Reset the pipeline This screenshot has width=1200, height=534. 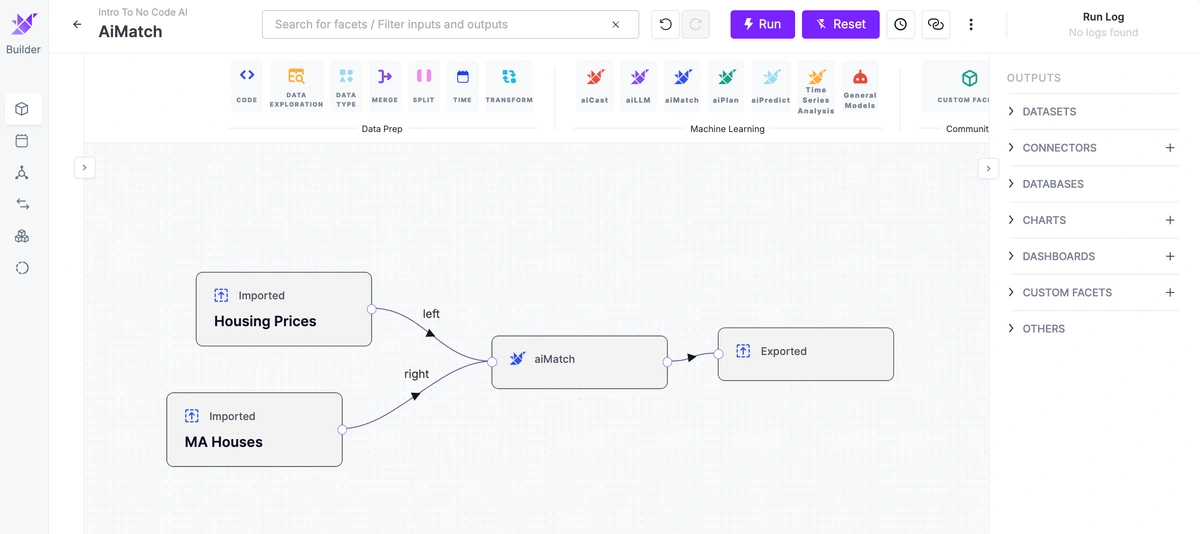[x=841, y=24]
